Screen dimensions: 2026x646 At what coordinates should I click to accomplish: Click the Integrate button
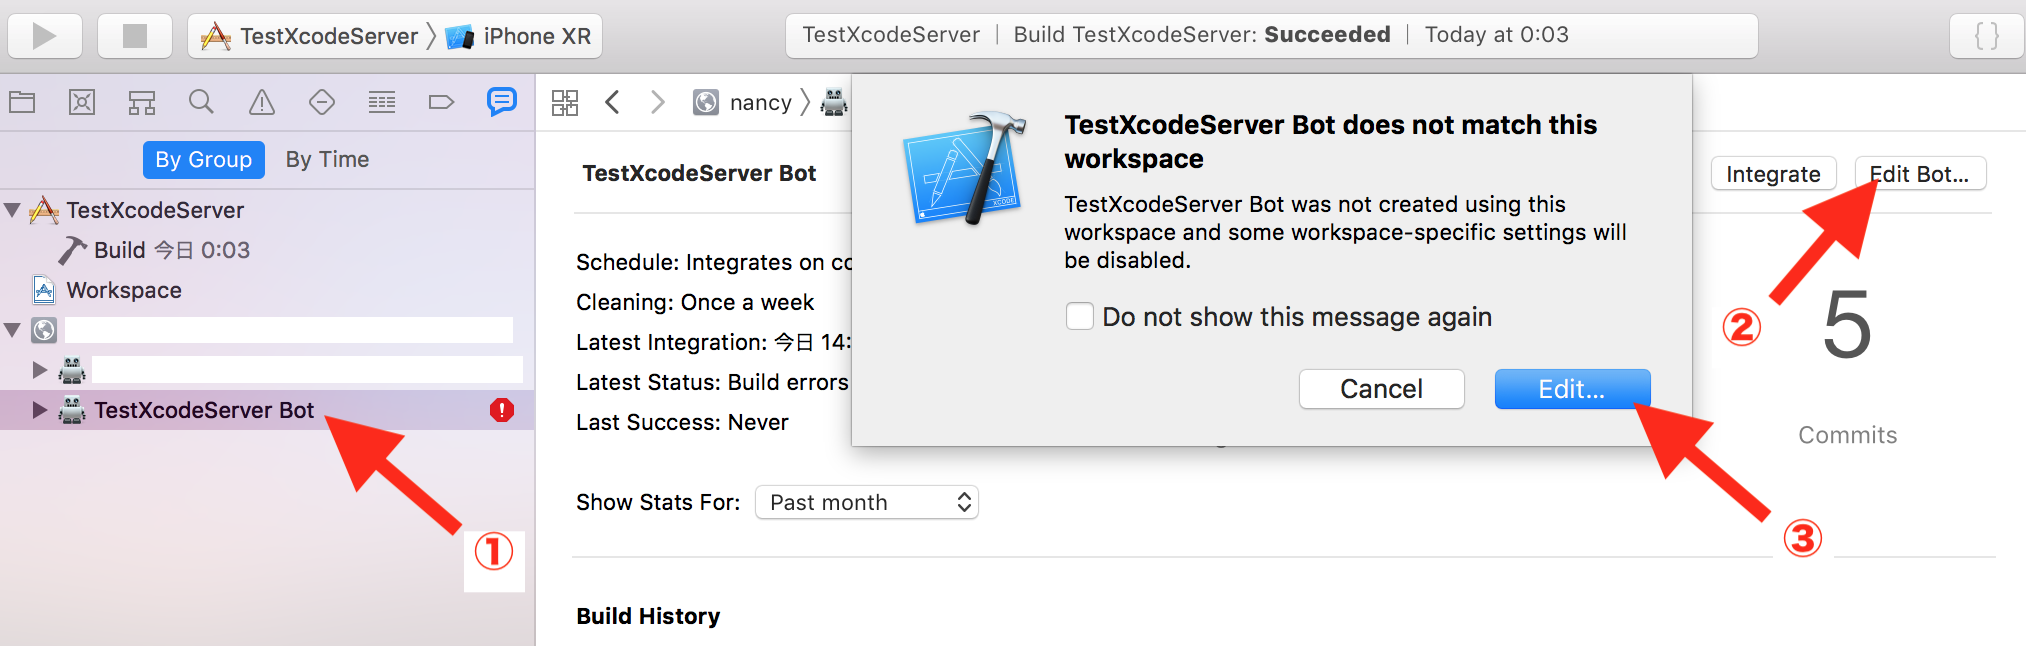pyautogui.click(x=1773, y=174)
